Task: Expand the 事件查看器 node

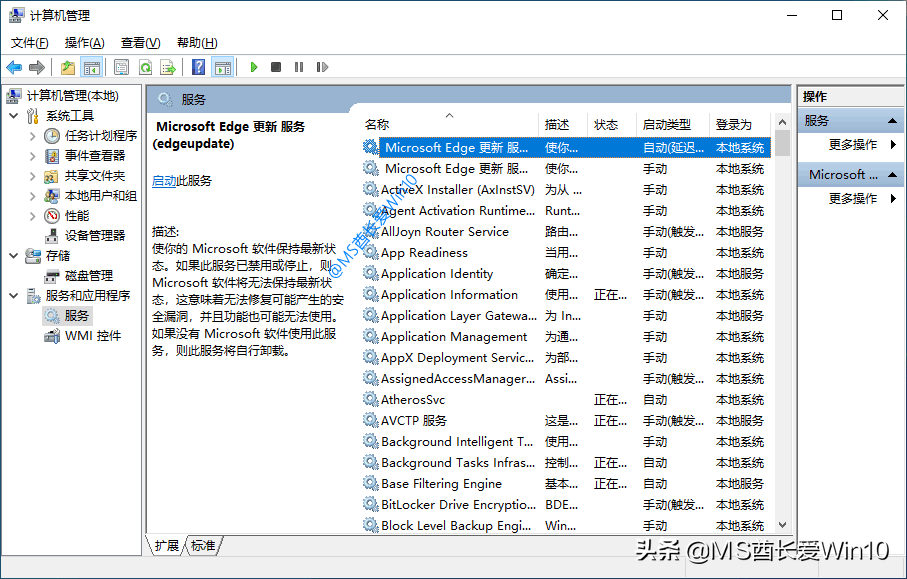Action: [x=32, y=156]
